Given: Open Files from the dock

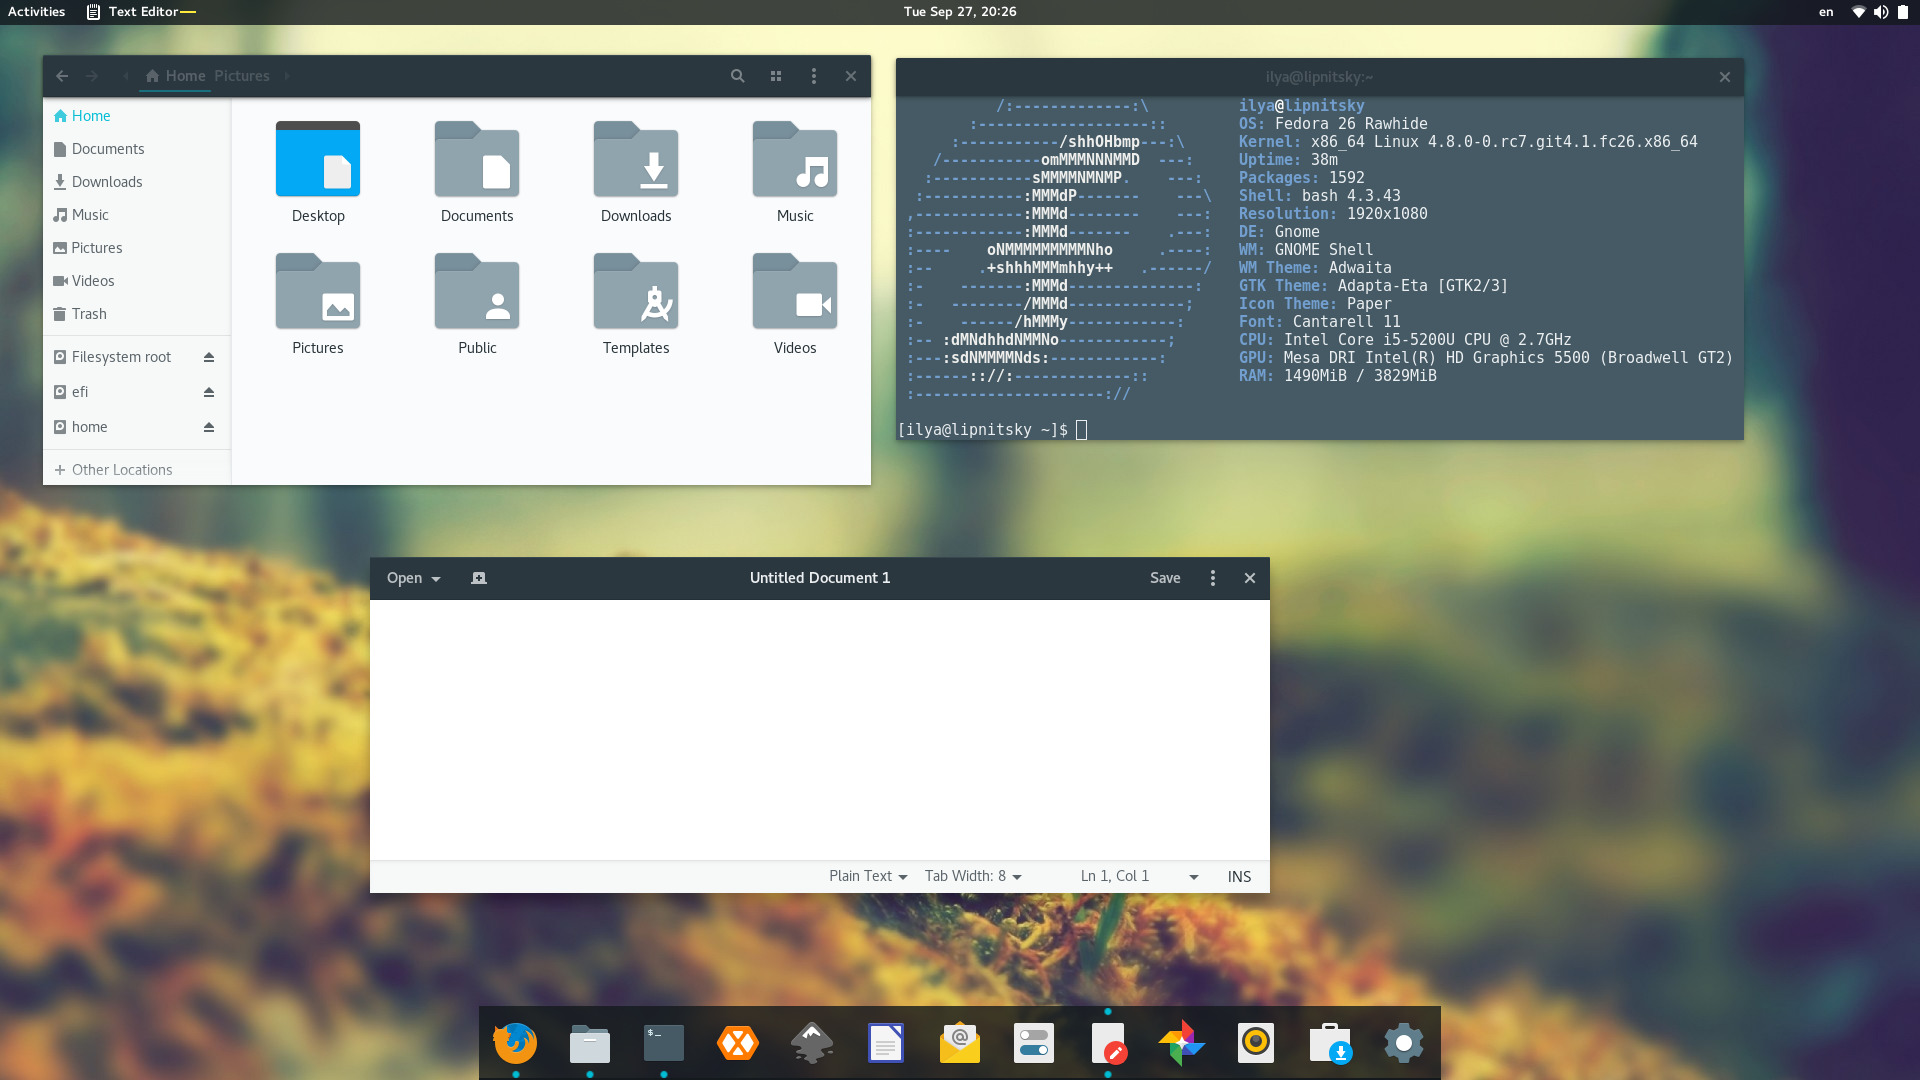Looking at the screenshot, I should (590, 1043).
